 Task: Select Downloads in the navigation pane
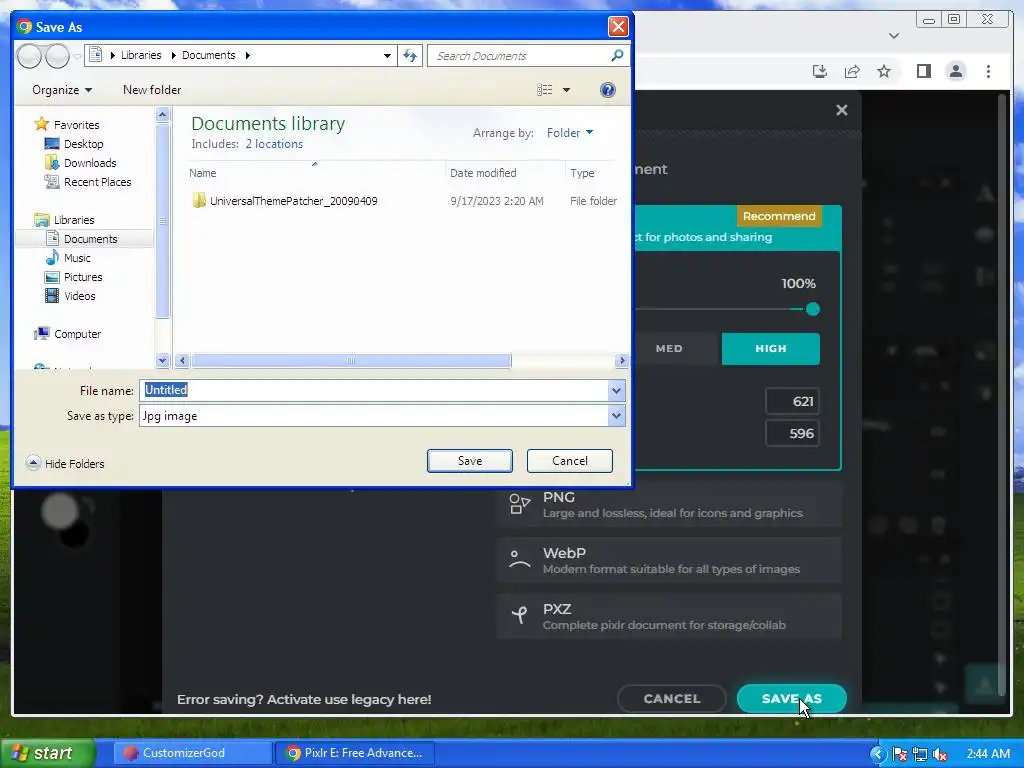click(80, 163)
